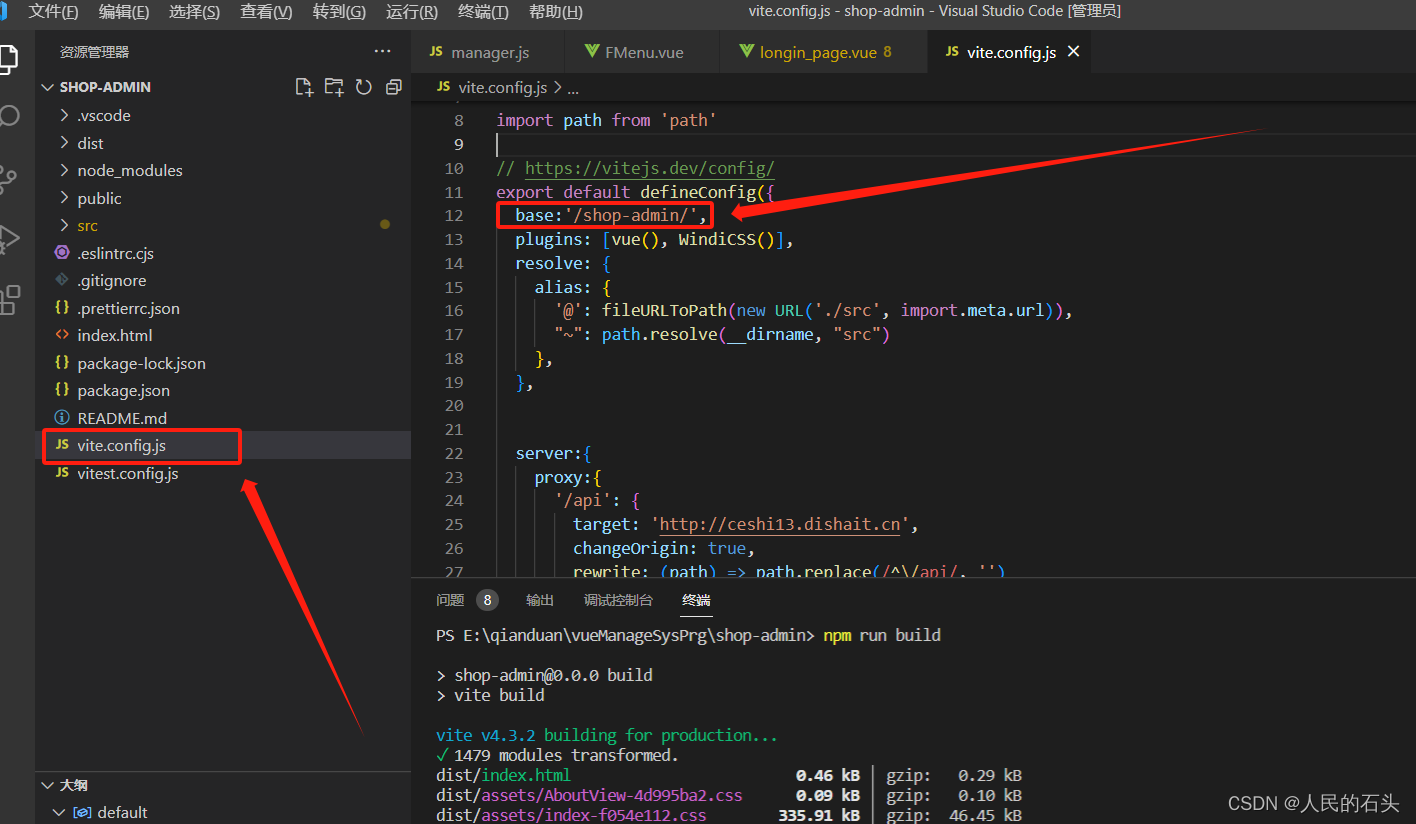Click the New File icon in explorer header
The width and height of the screenshot is (1416, 824).
[x=304, y=87]
